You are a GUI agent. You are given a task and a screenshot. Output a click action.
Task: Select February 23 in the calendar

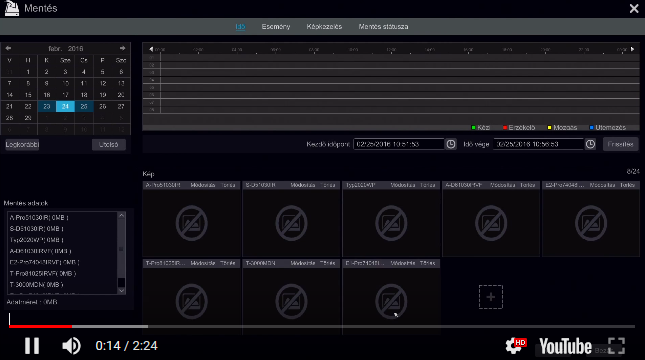pos(46,106)
